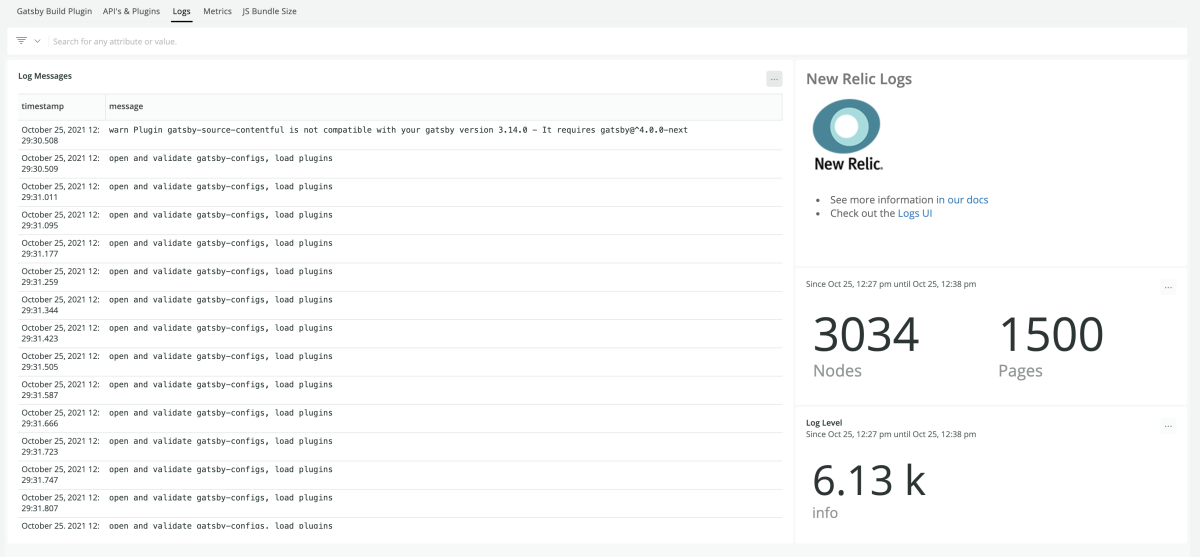Sort by the timestamp column header
Screen dimensions: 1200x557
point(43,106)
